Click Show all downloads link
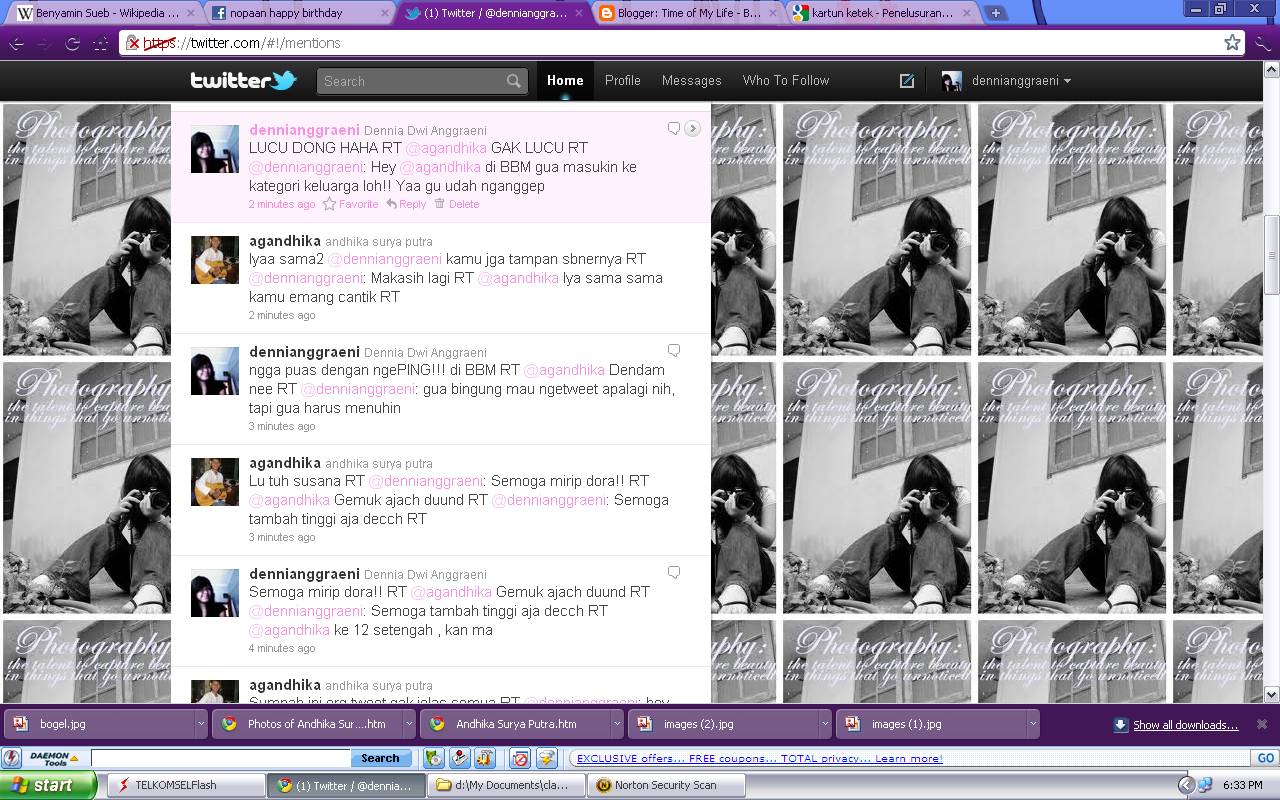 tap(1185, 725)
